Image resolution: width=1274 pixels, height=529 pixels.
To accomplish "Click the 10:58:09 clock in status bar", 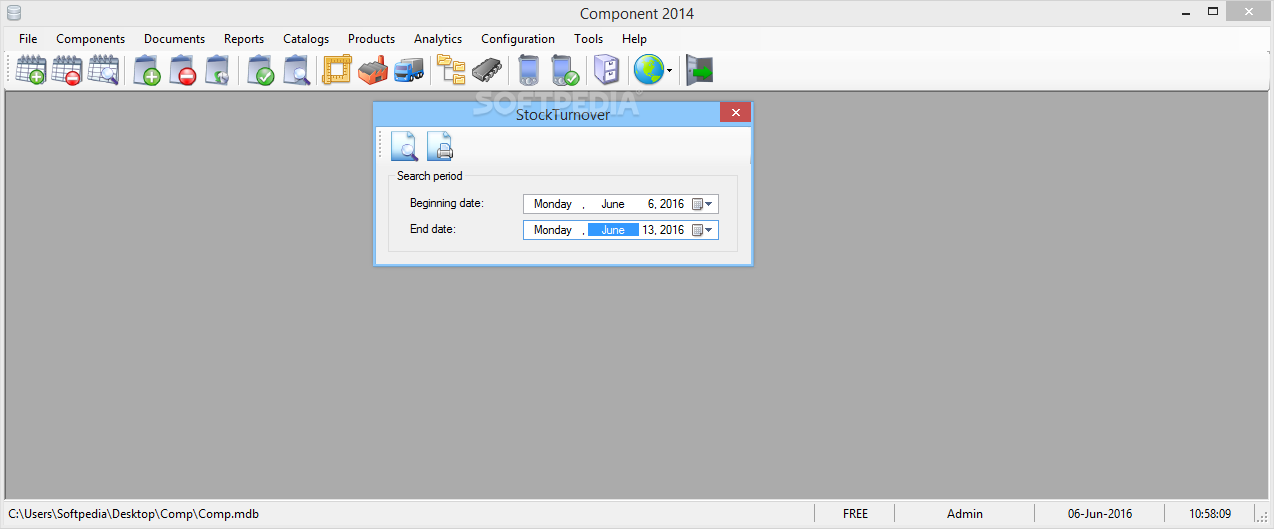I will point(1210,513).
